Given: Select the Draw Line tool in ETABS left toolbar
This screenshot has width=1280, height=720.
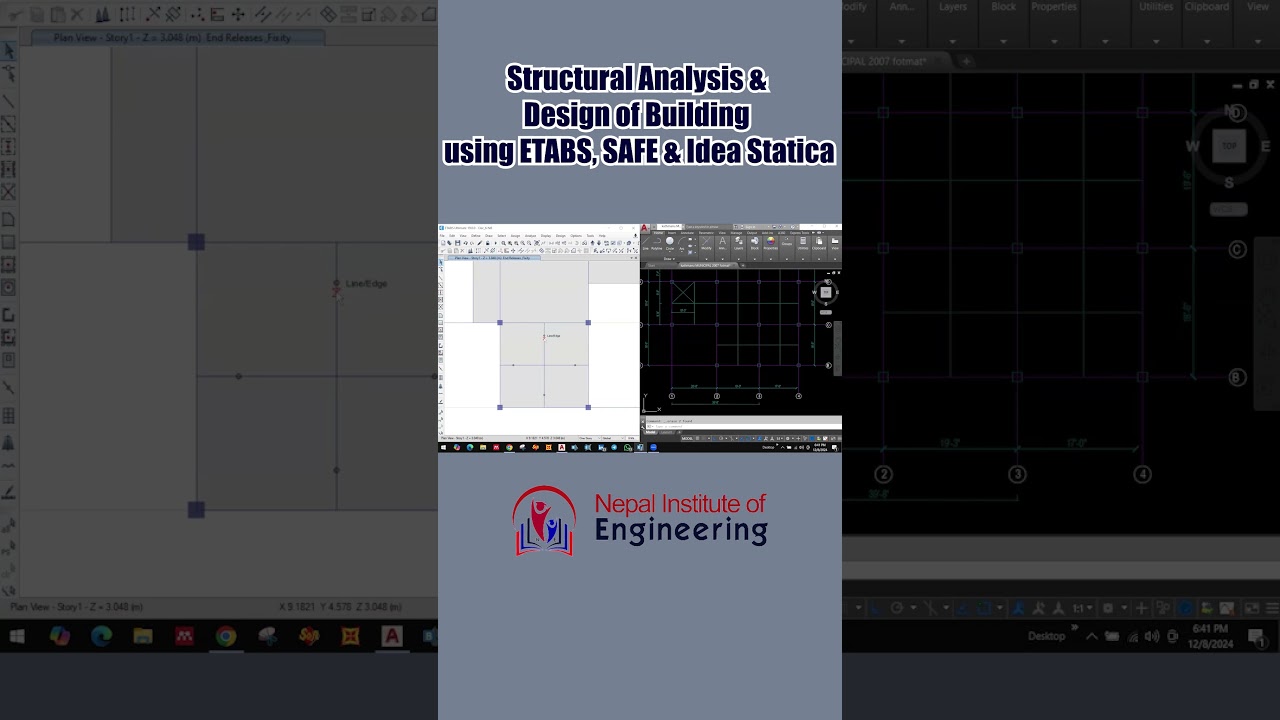Looking at the screenshot, I should pyautogui.click(x=8, y=101).
